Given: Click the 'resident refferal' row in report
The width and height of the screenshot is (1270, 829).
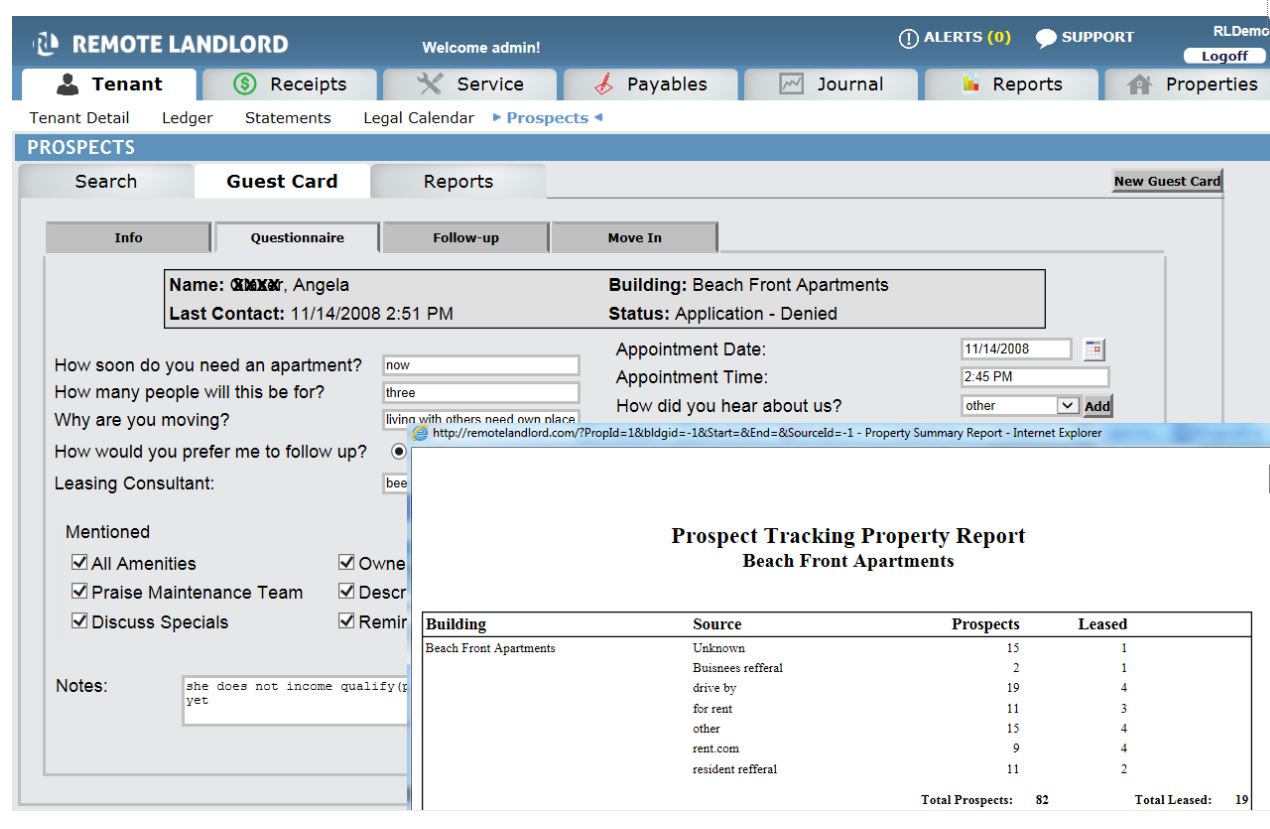Looking at the screenshot, I should [836, 769].
